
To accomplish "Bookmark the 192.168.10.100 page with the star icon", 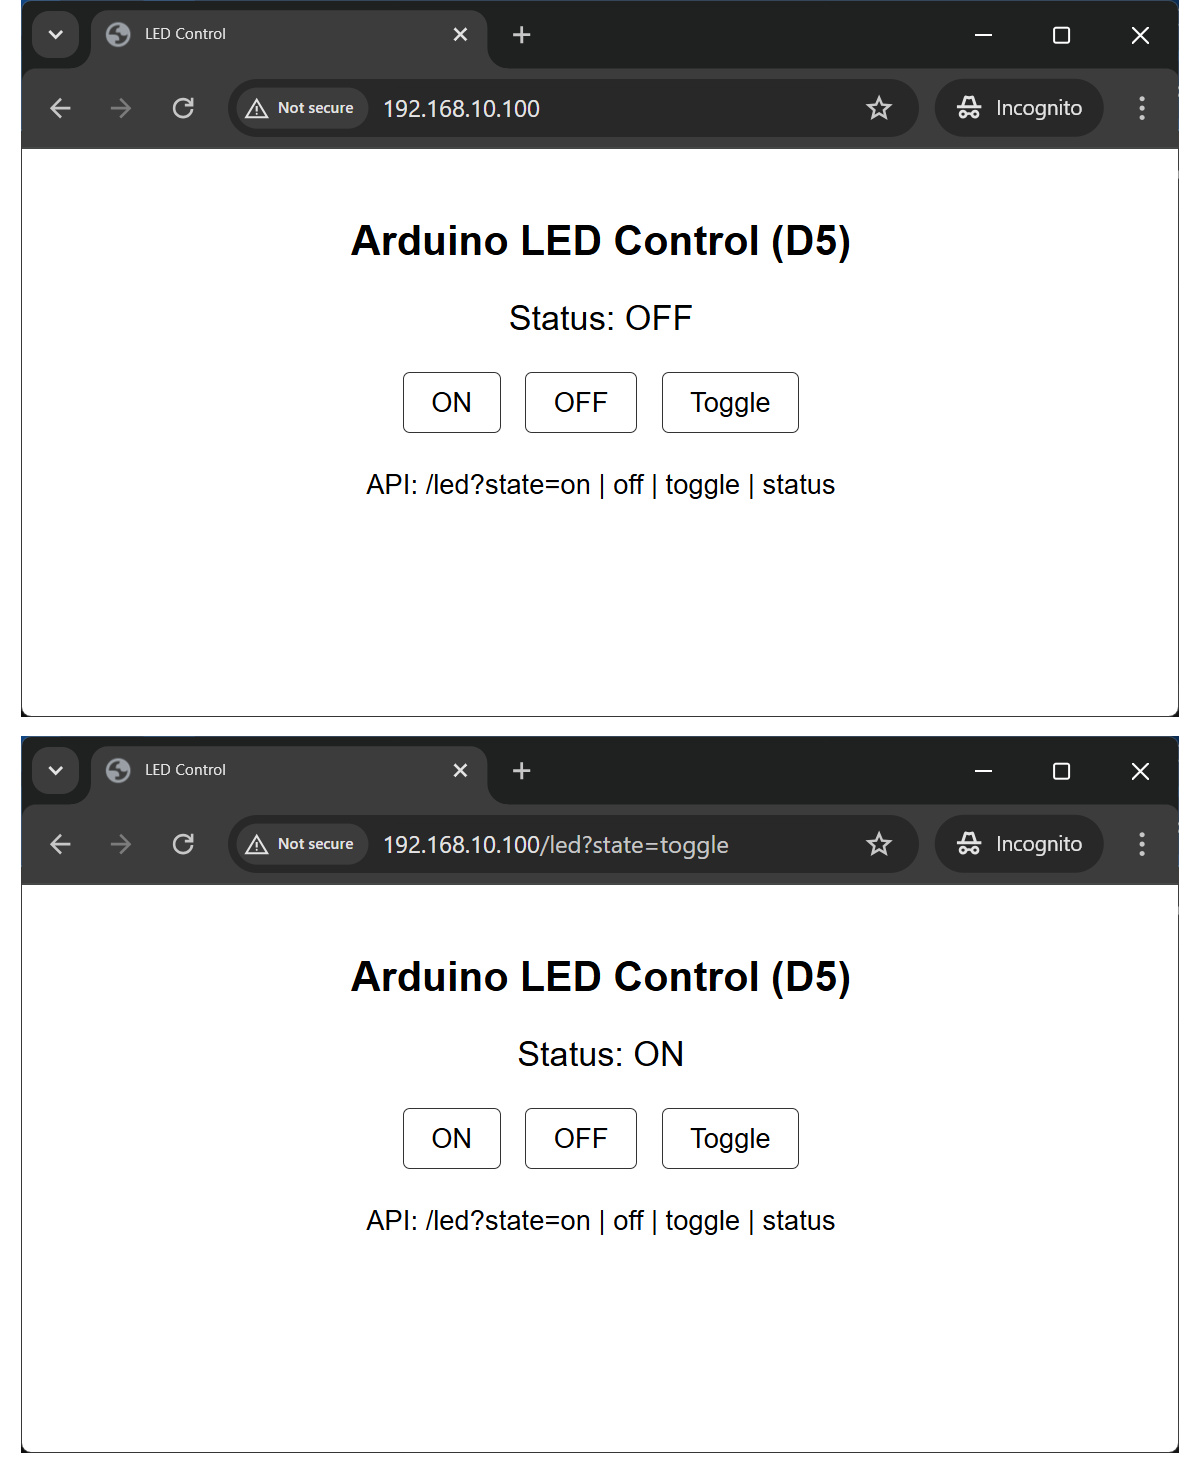I will pos(879,108).
